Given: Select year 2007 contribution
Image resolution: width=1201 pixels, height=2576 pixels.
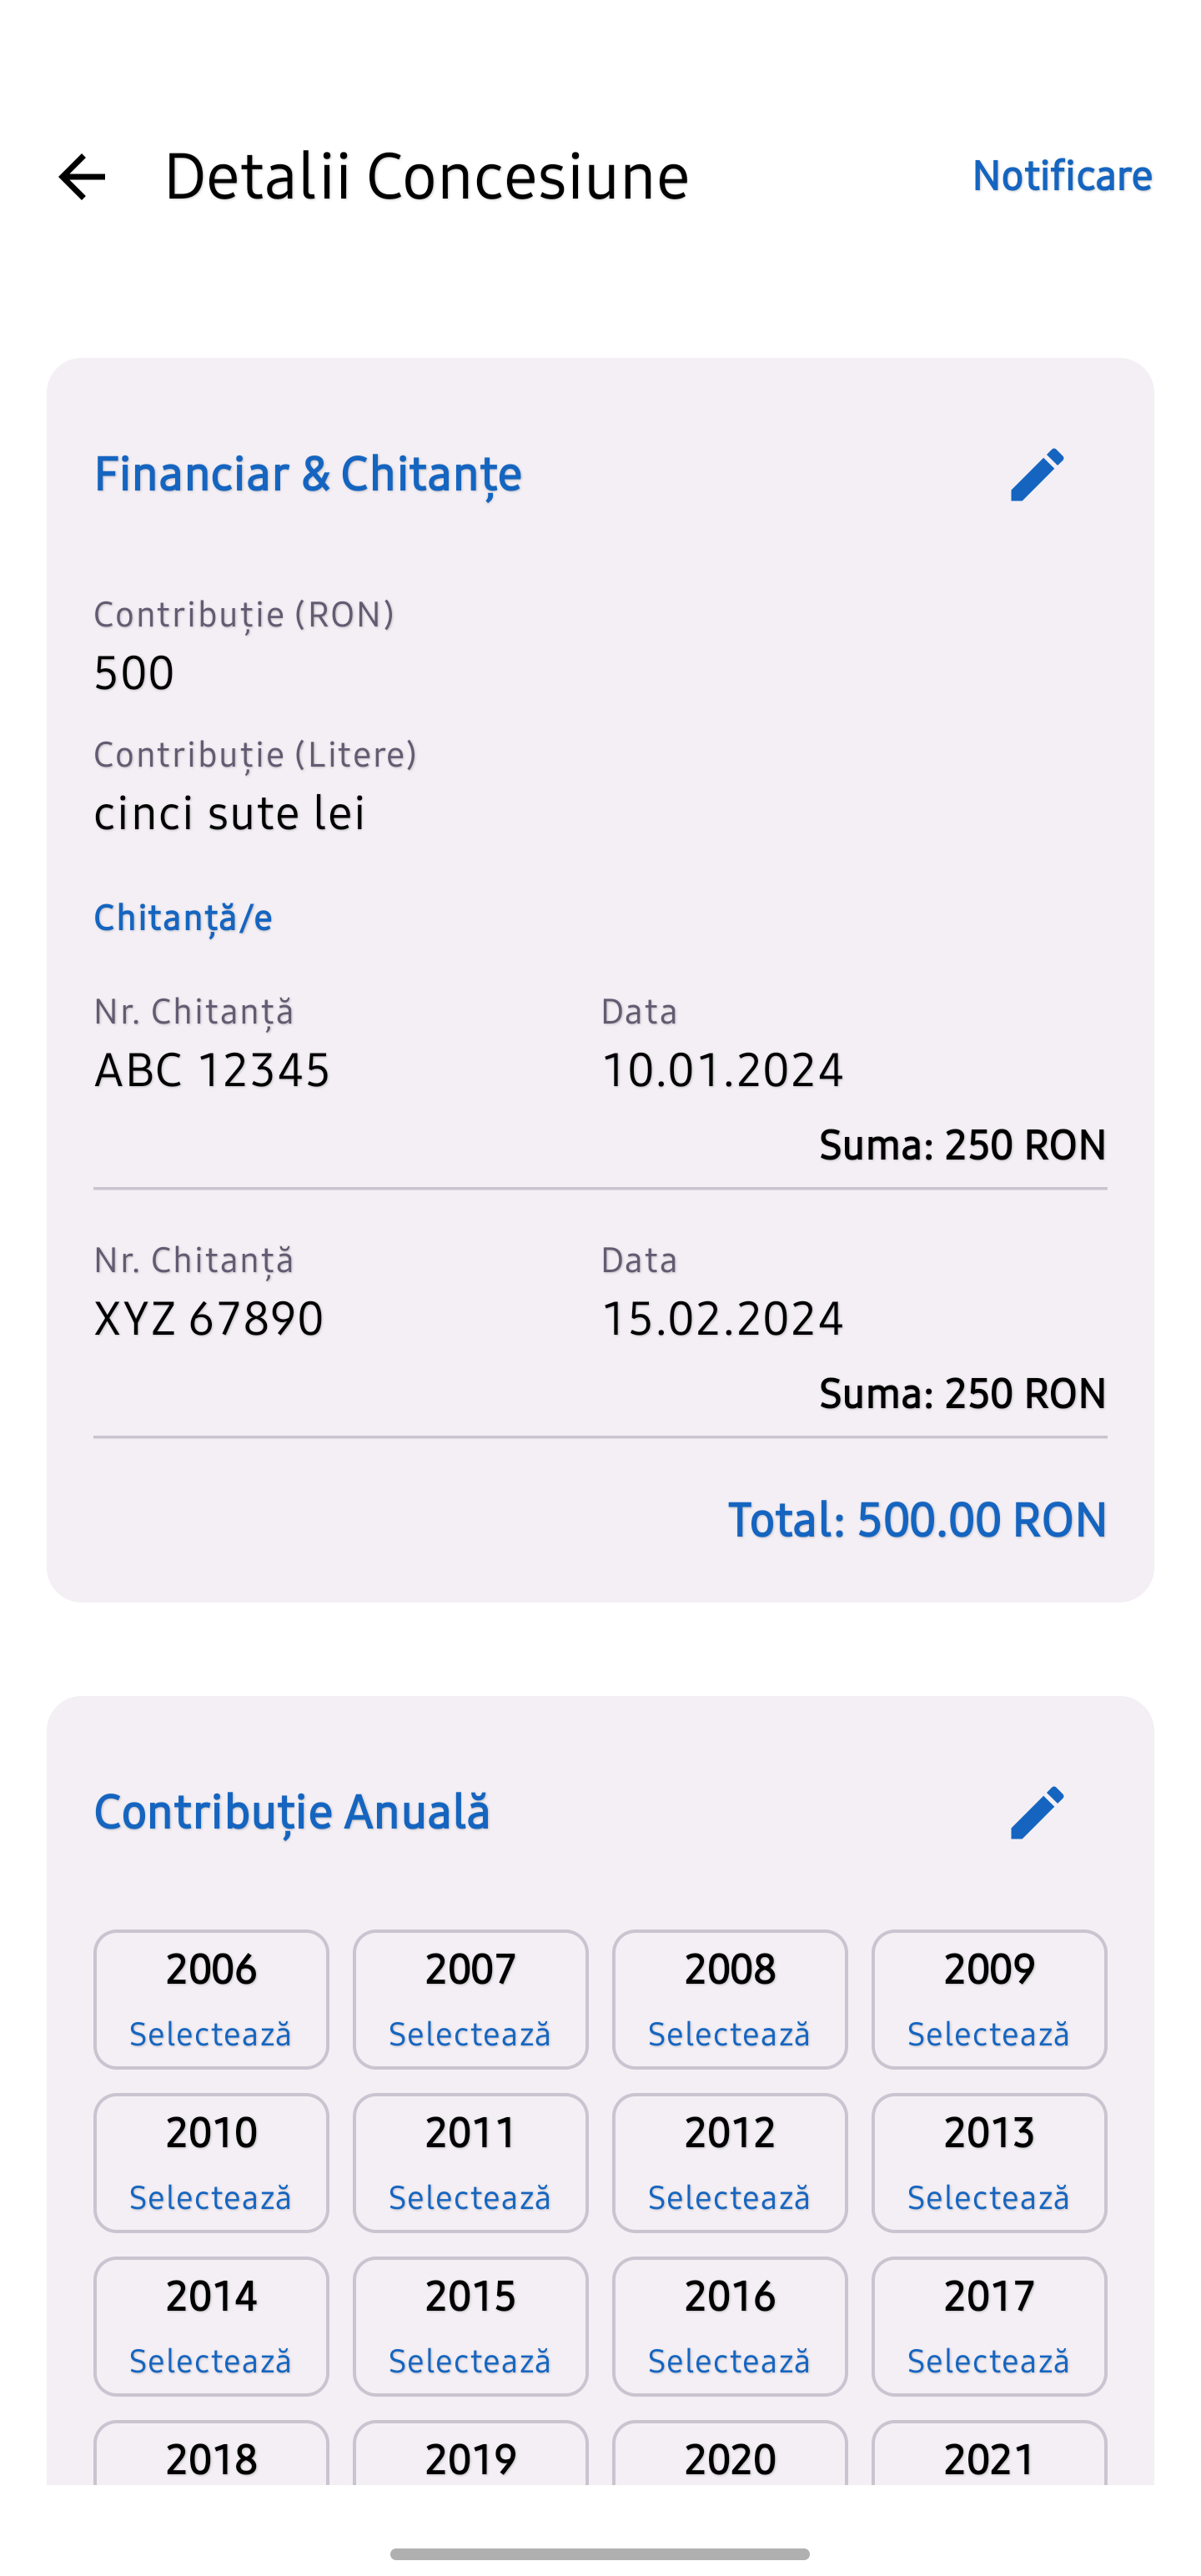Looking at the screenshot, I should (470, 1998).
